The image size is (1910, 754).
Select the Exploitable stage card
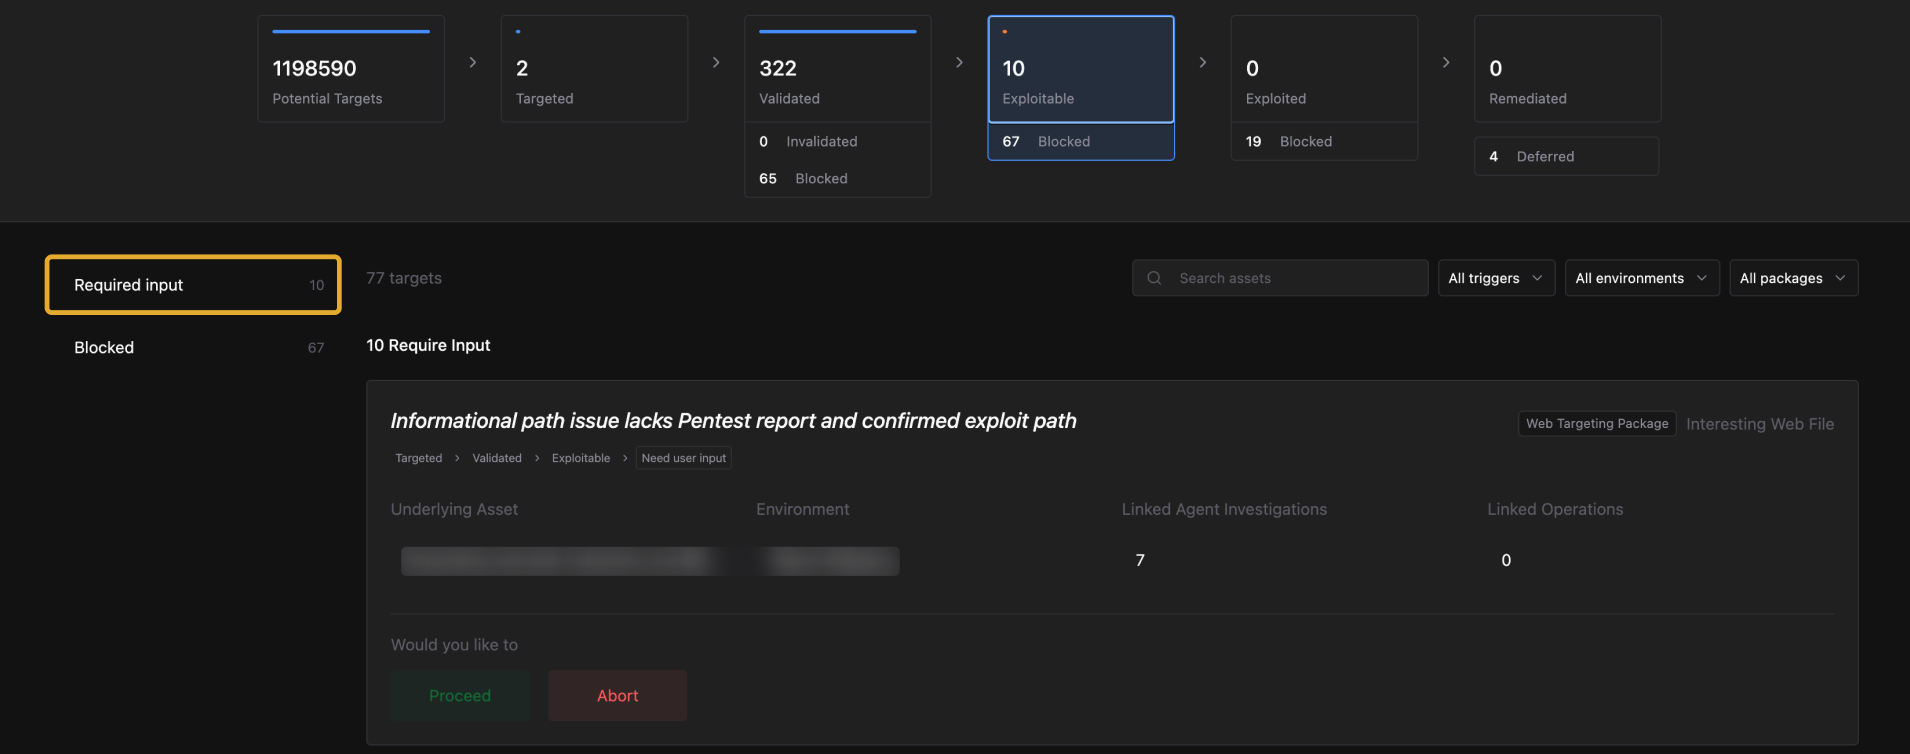pyautogui.click(x=1081, y=69)
